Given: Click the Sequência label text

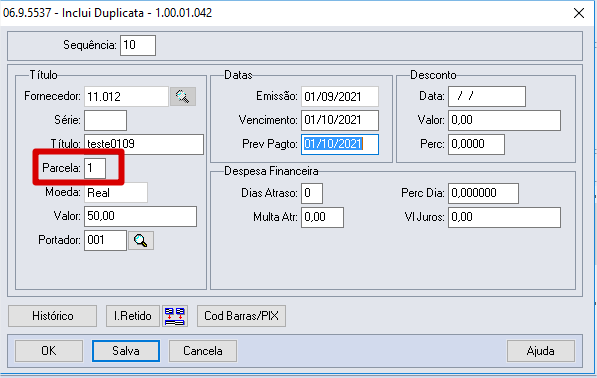Looking at the screenshot, I should coord(90,45).
